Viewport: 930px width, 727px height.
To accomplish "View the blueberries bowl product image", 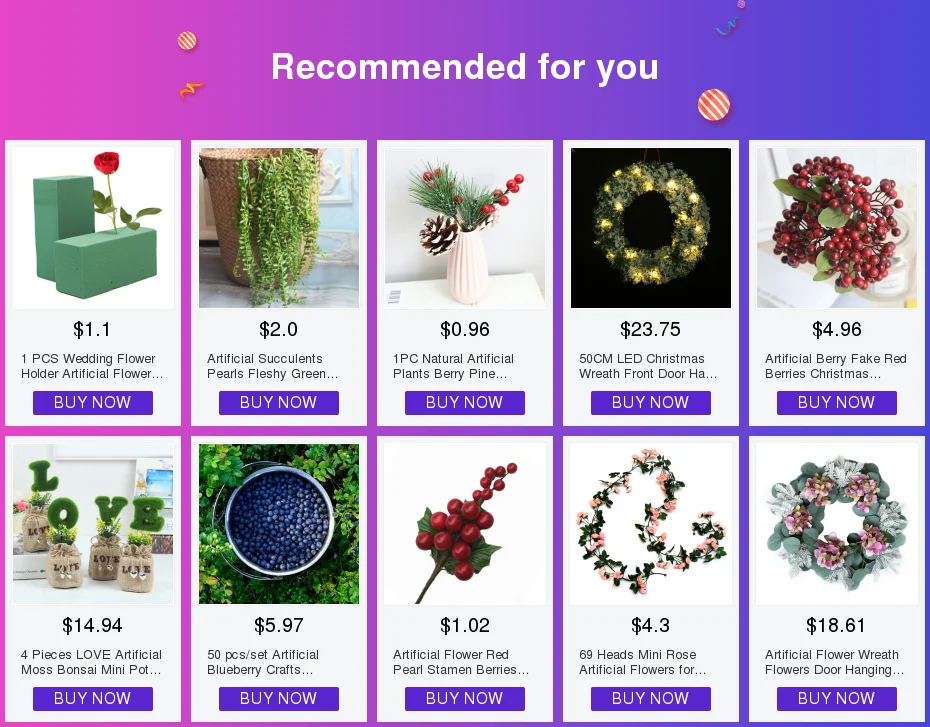I will 279,524.
